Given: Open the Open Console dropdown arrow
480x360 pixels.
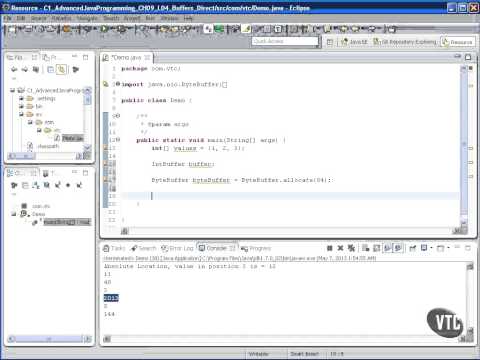Looking at the screenshot, I should click(x=448, y=248).
